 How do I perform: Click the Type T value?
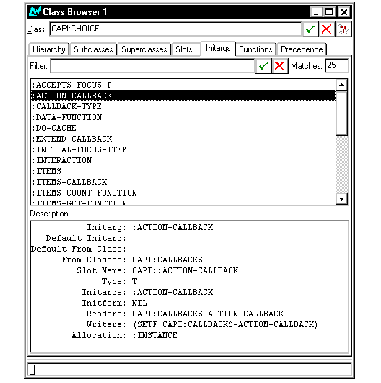tap(134, 281)
